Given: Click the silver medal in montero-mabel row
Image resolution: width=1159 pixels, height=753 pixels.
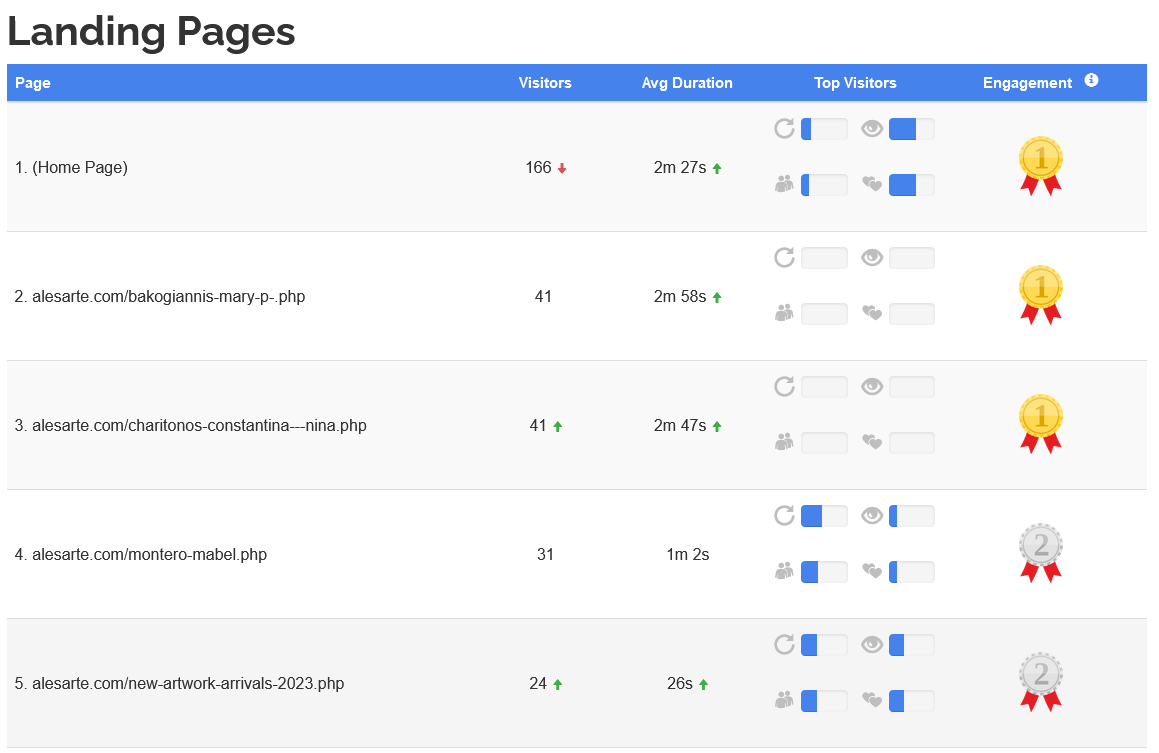Looking at the screenshot, I should 1041,553.
